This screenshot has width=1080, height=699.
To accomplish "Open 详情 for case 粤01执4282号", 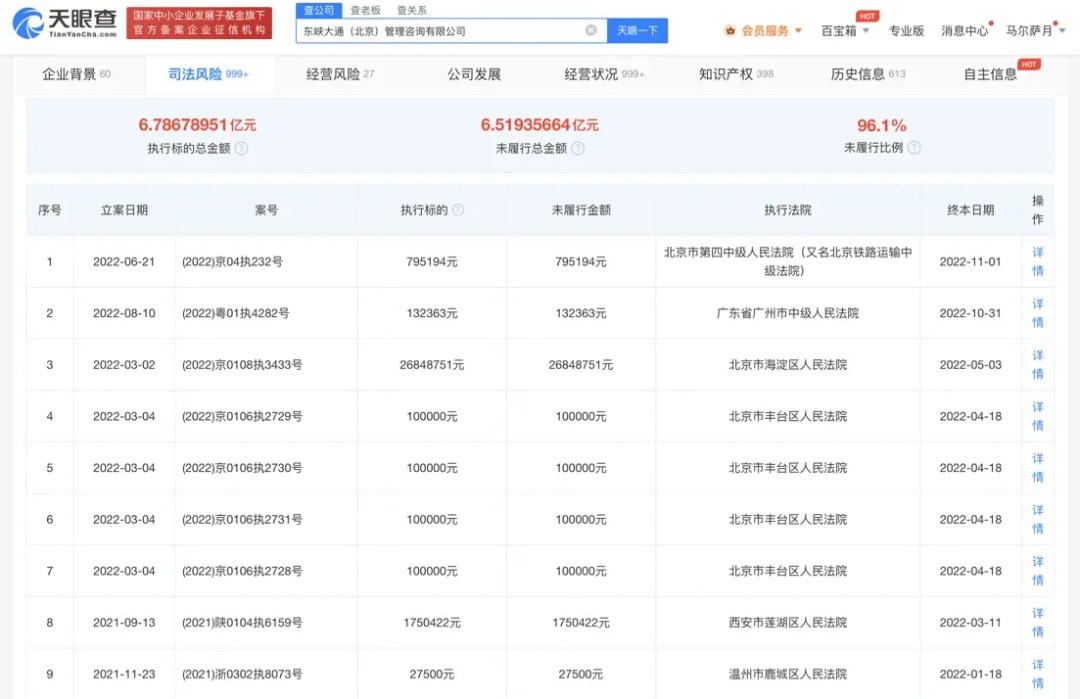I will [x=1038, y=313].
